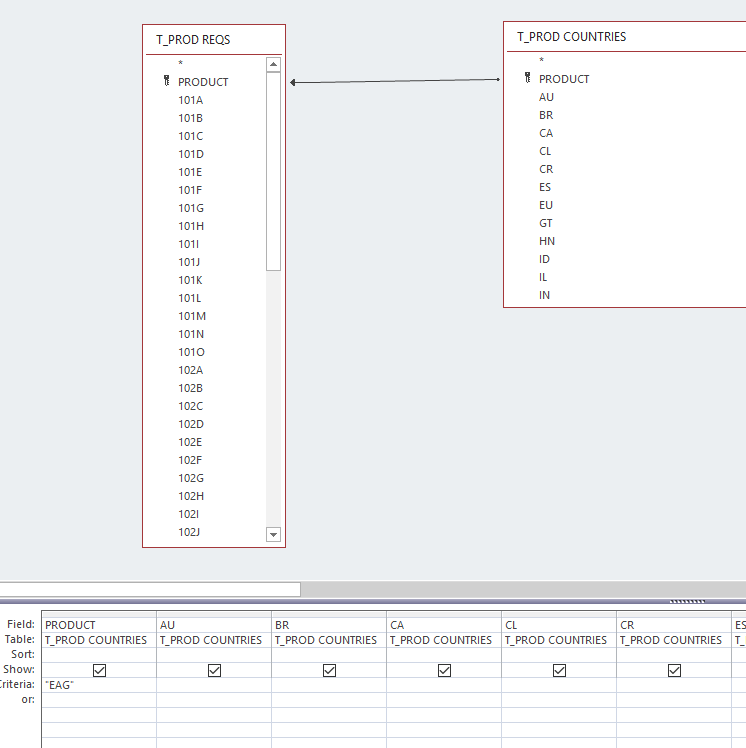
Task: Click the "EAG" criteria cell
Action: (x=99, y=685)
